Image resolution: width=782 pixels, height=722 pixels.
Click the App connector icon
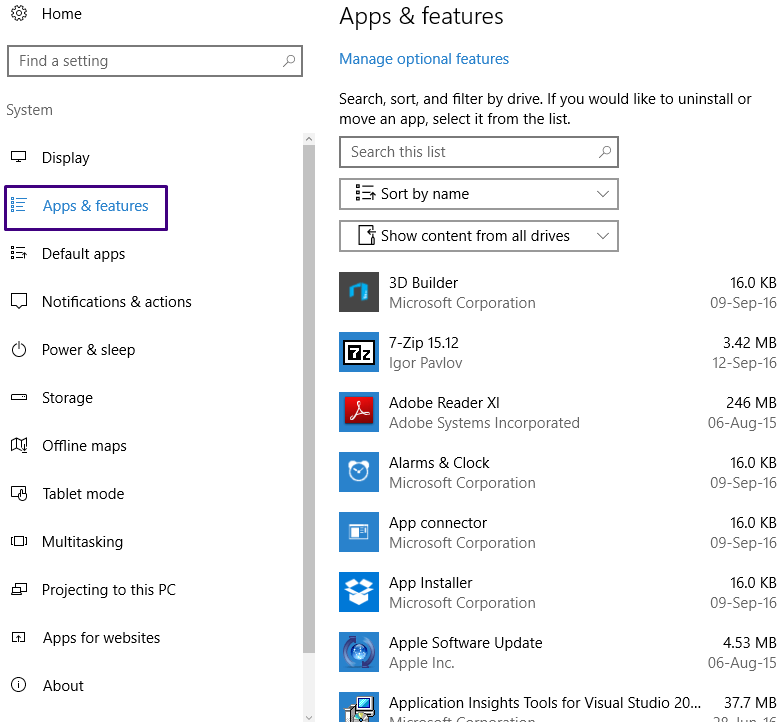click(359, 532)
